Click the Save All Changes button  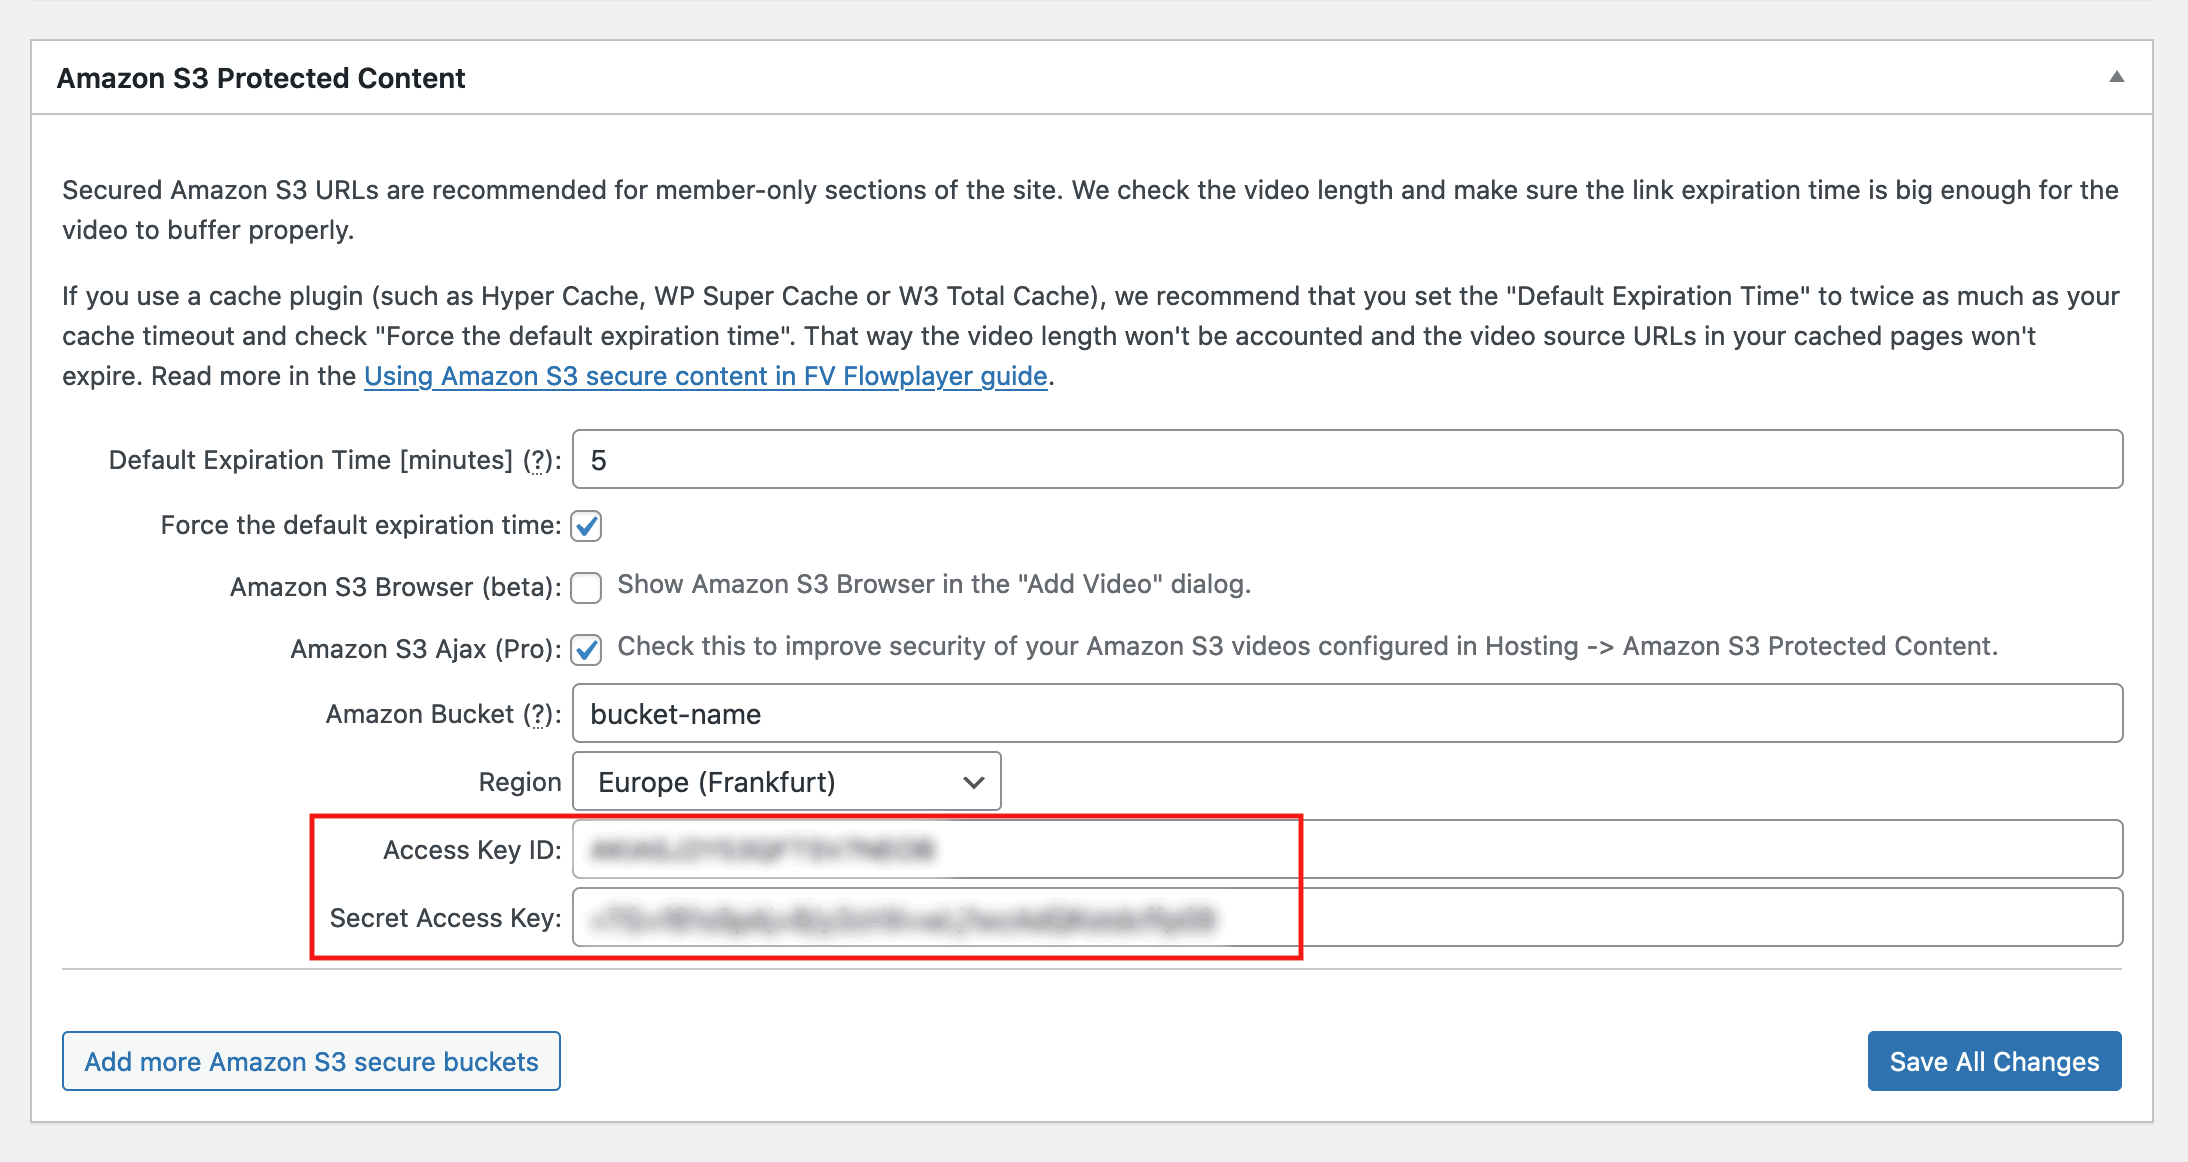coord(1994,1061)
